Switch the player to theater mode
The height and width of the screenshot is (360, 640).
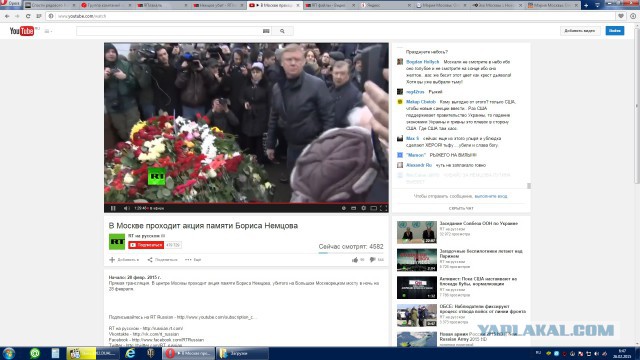click(x=373, y=208)
